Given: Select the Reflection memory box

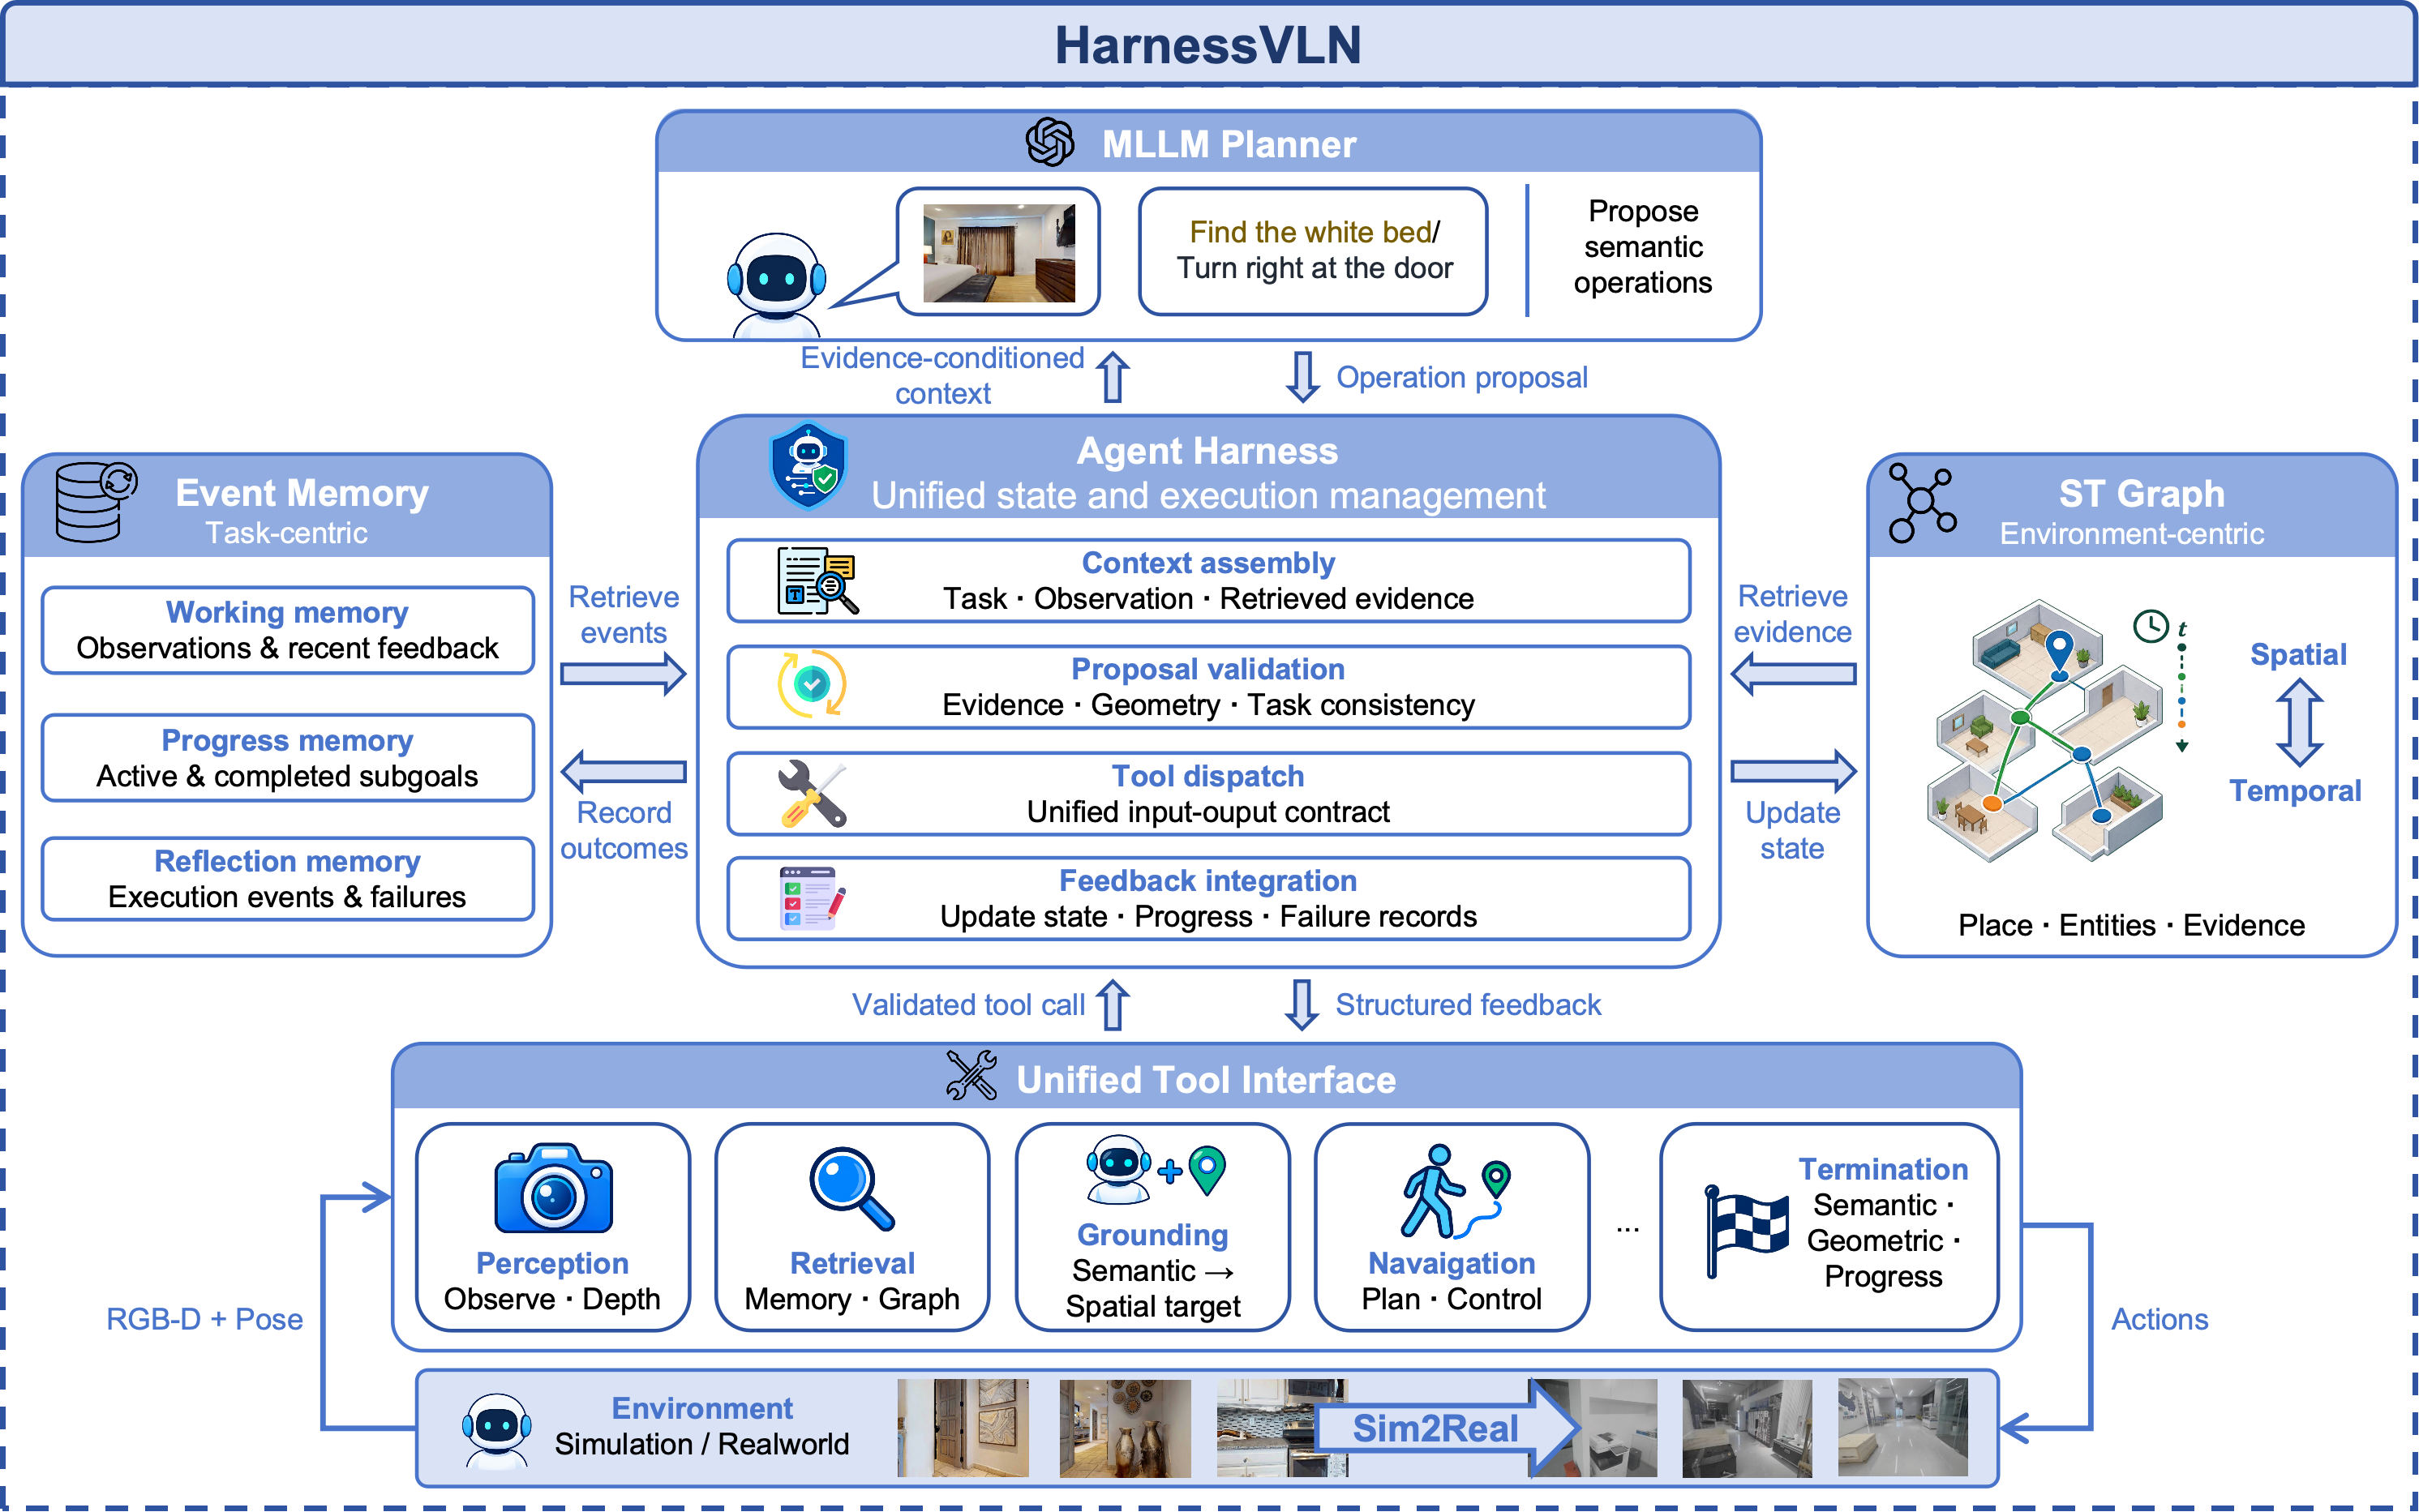Looking at the screenshot, I should 288,879.
